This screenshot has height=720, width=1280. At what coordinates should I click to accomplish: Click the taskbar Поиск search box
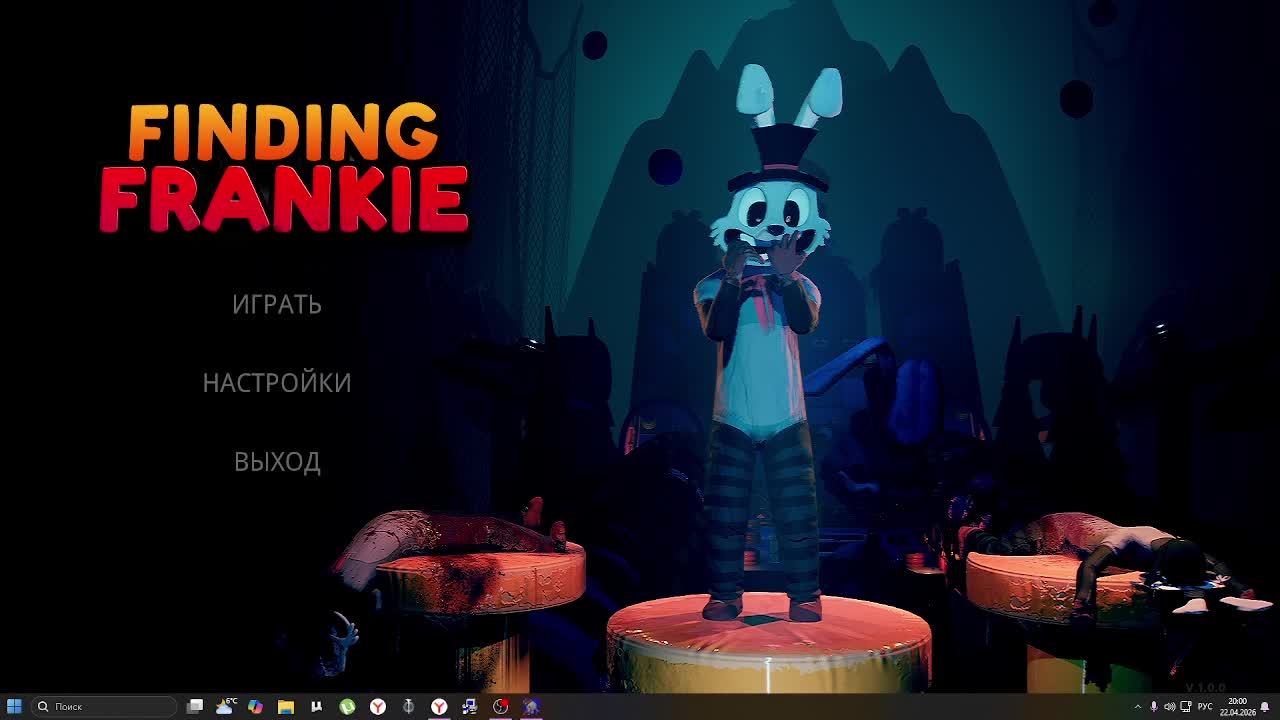click(104, 706)
